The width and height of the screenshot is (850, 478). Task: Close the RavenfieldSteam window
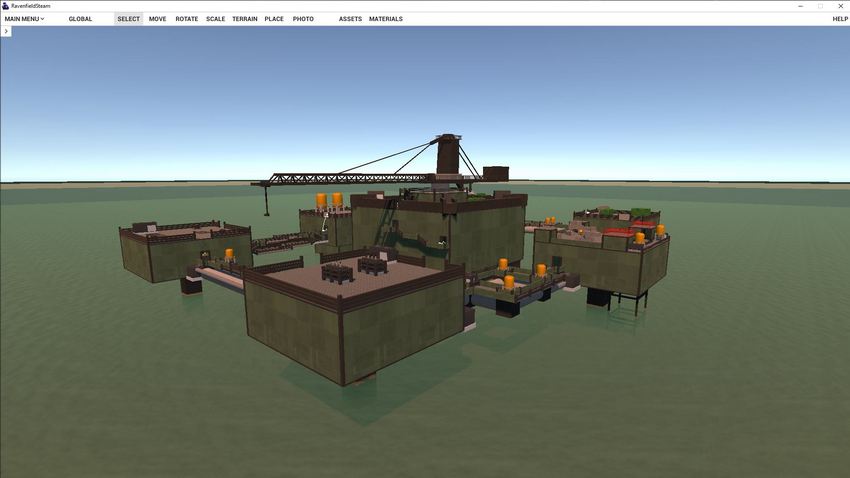pos(840,6)
